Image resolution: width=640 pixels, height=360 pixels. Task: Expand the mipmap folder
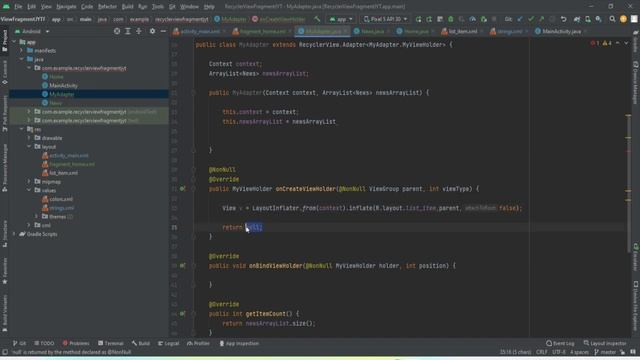[29, 182]
